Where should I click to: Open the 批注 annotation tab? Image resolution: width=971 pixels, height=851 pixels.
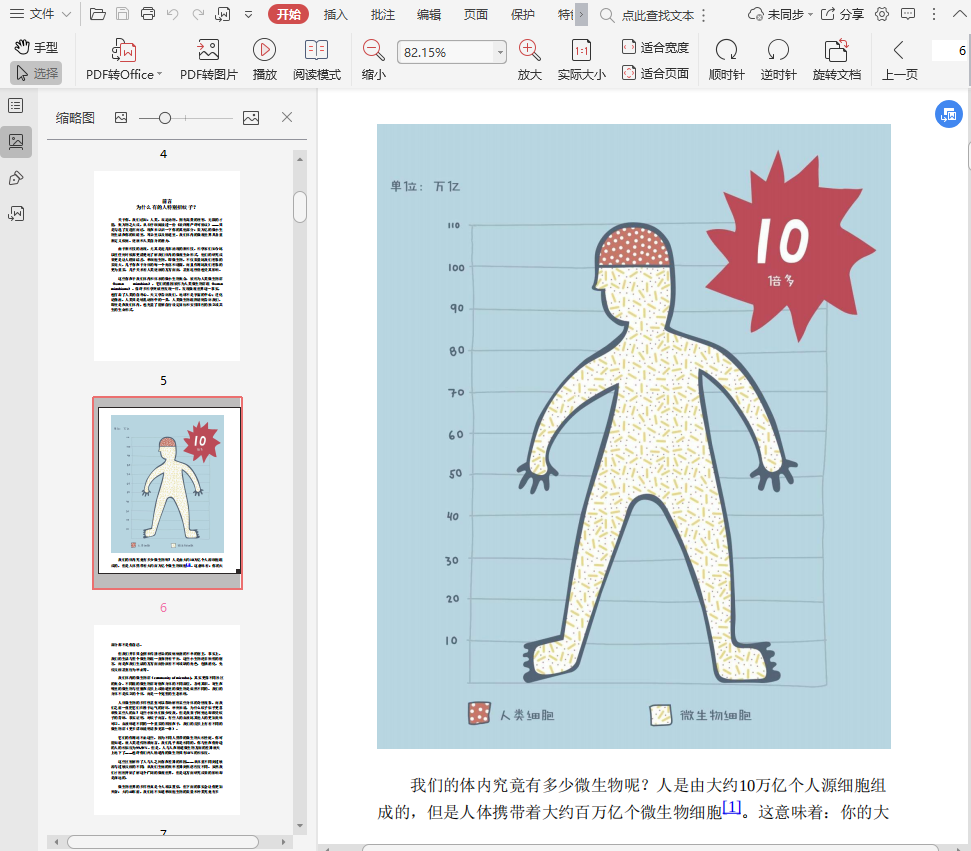click(382, 14)
